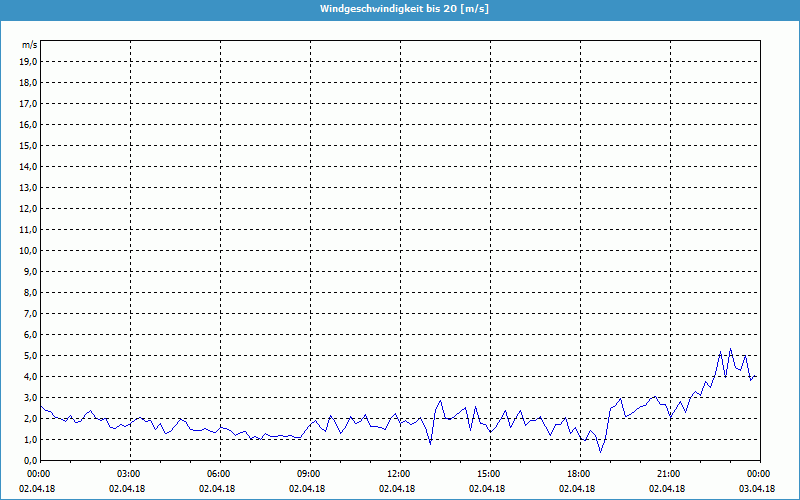Click the 0,0 y-axis origin label
Screen dimensions: 800x500
(x=29, y=460)
